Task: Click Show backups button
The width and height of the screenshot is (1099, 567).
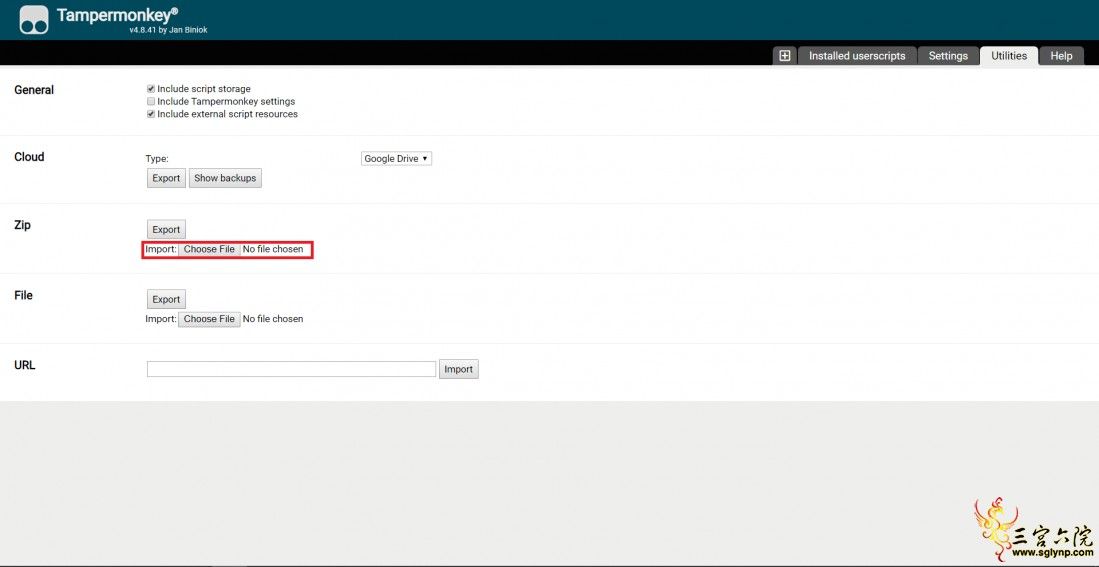Action: point(225,178)
